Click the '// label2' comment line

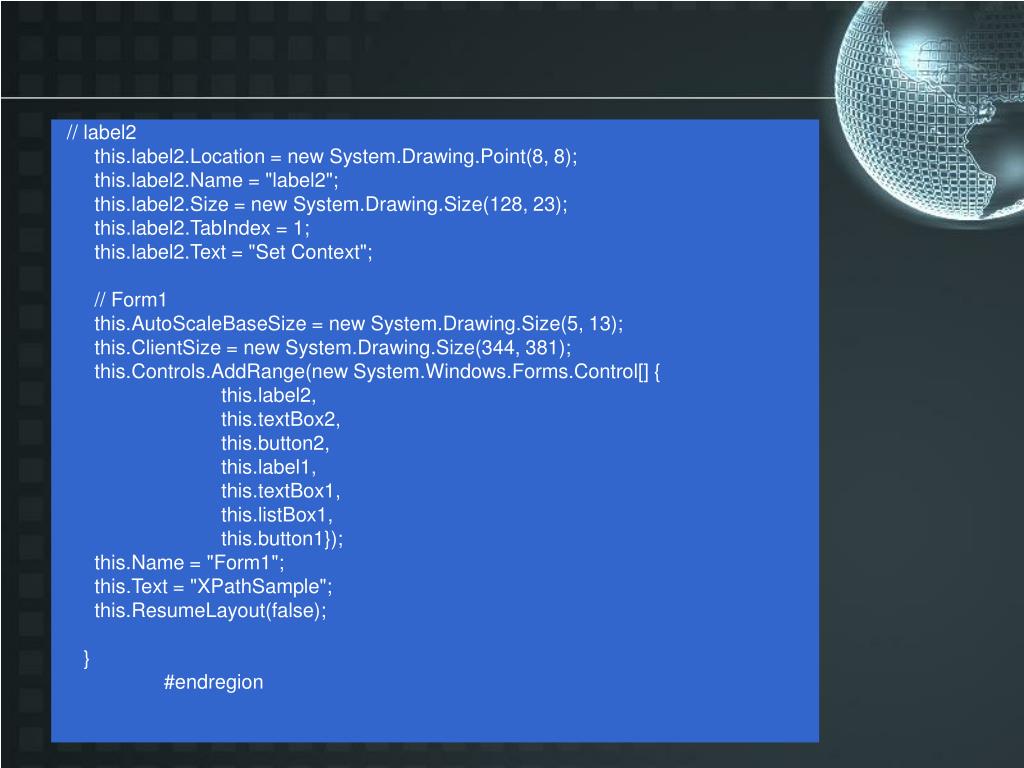(101, 133)
